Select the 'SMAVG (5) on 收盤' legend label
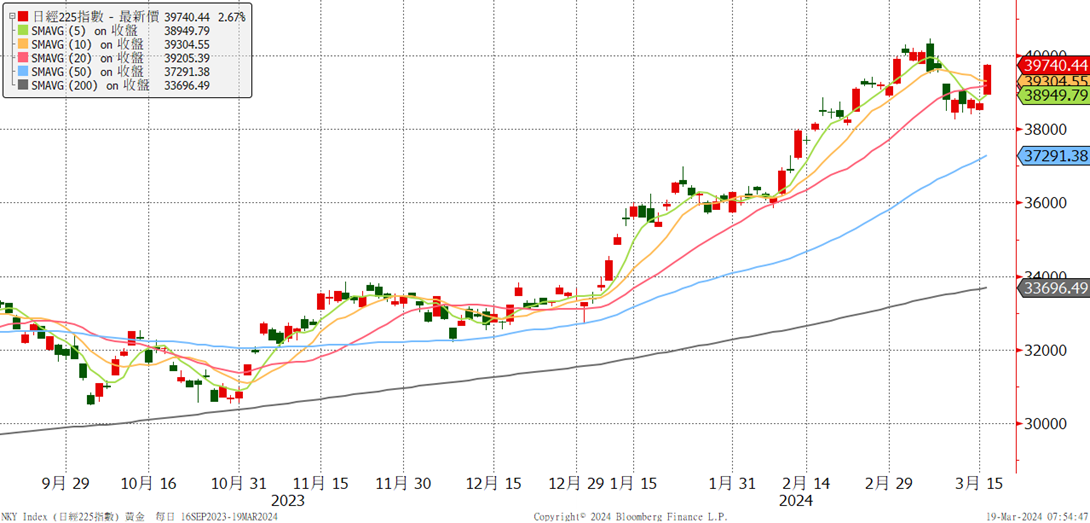Screen dimensions: 1090x523 point(84,29)
